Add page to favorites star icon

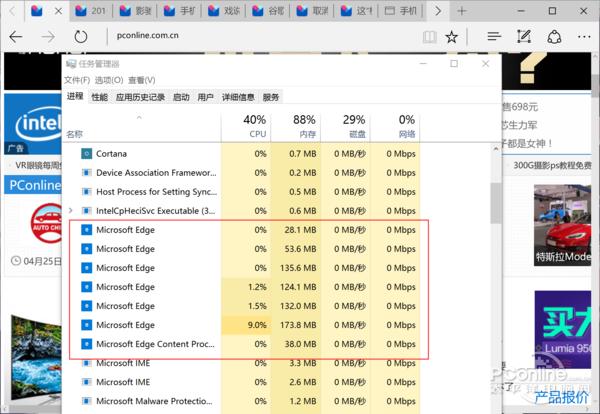(x=452, y=37)
